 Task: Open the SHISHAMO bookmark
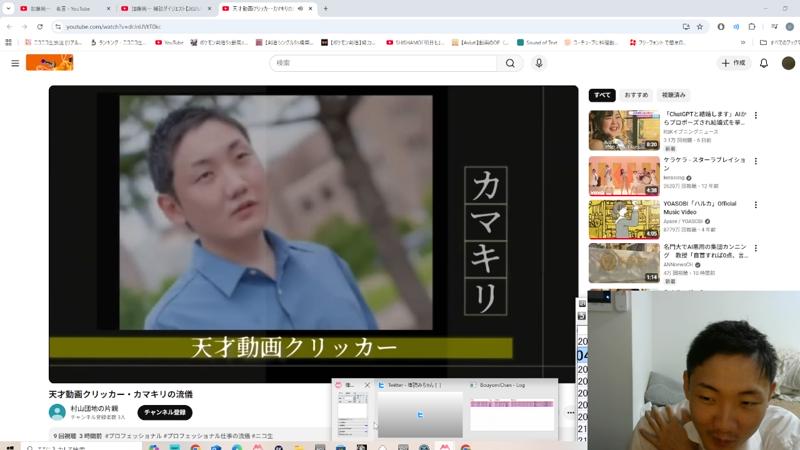tap(415, 42)
